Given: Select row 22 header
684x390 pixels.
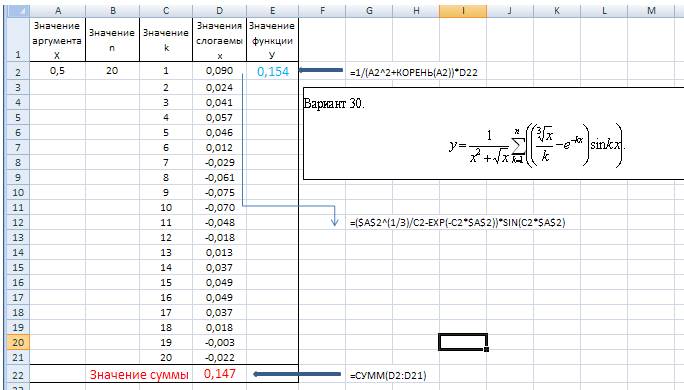Looking at the screenshot, I should pos(17,375).
